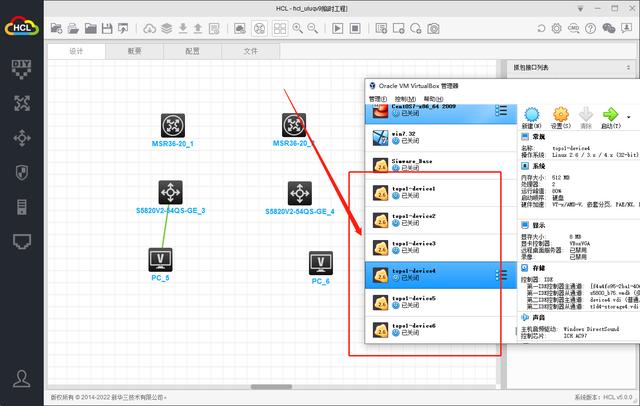Click the upload arrow toolbar icon
Image resolution: width=640 pixels, height=406 pixels.
(x=198, y=28)
